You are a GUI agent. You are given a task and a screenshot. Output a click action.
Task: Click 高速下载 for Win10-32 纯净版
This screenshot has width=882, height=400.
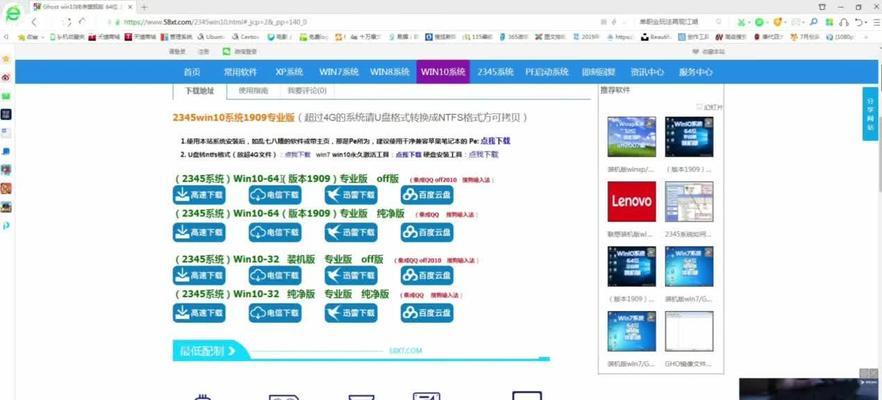click(199, 313)
